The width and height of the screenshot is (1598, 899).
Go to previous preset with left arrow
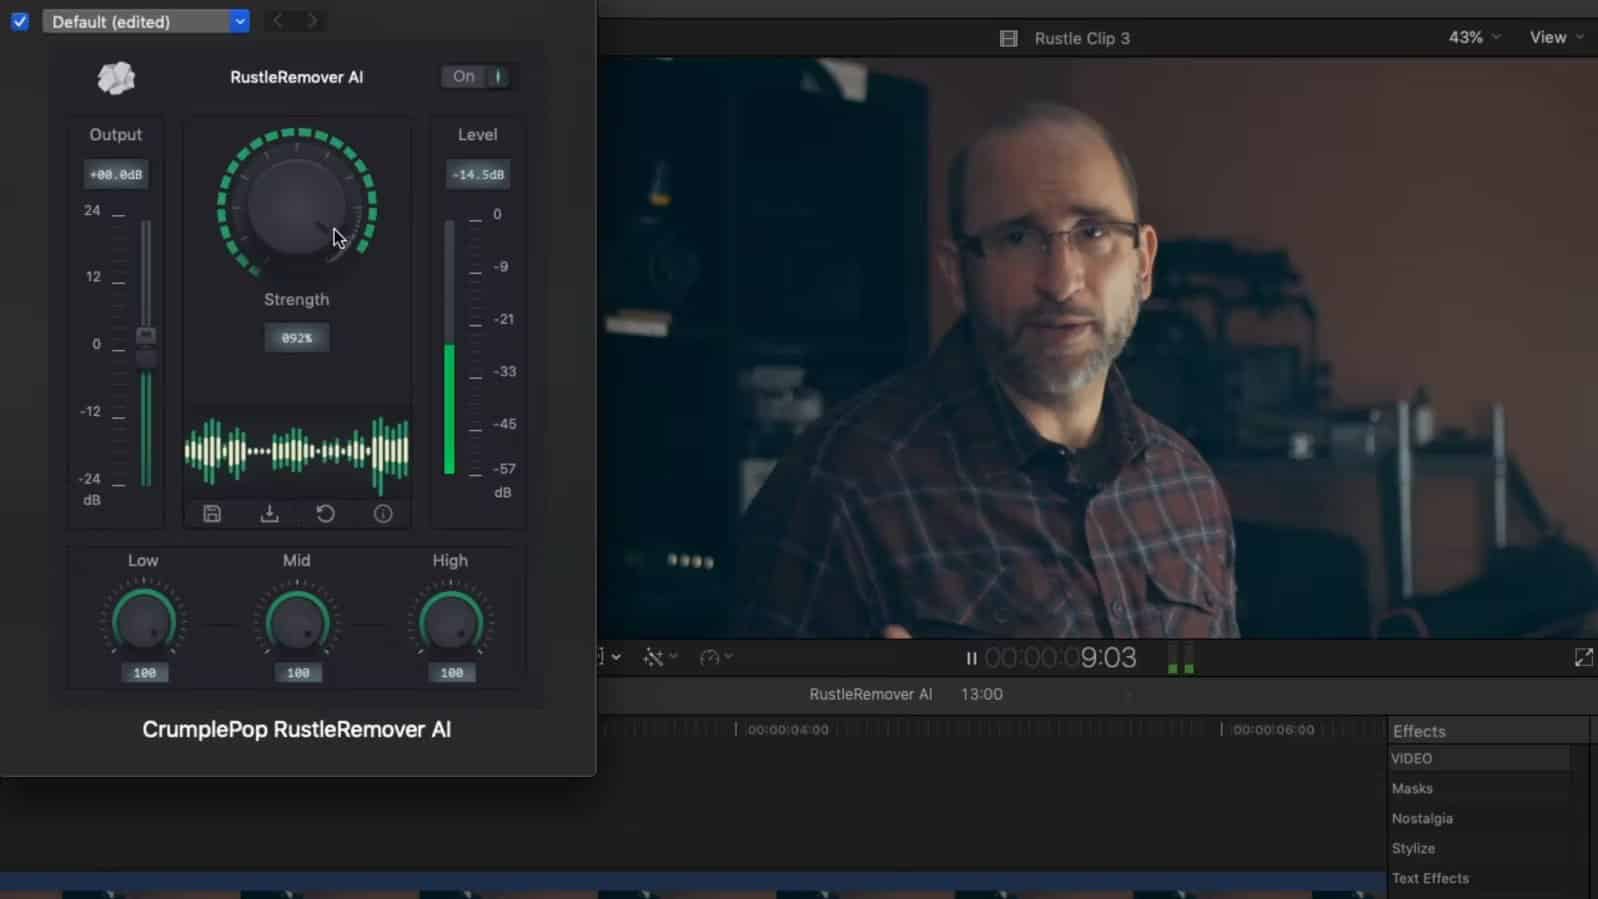(278, 21)
